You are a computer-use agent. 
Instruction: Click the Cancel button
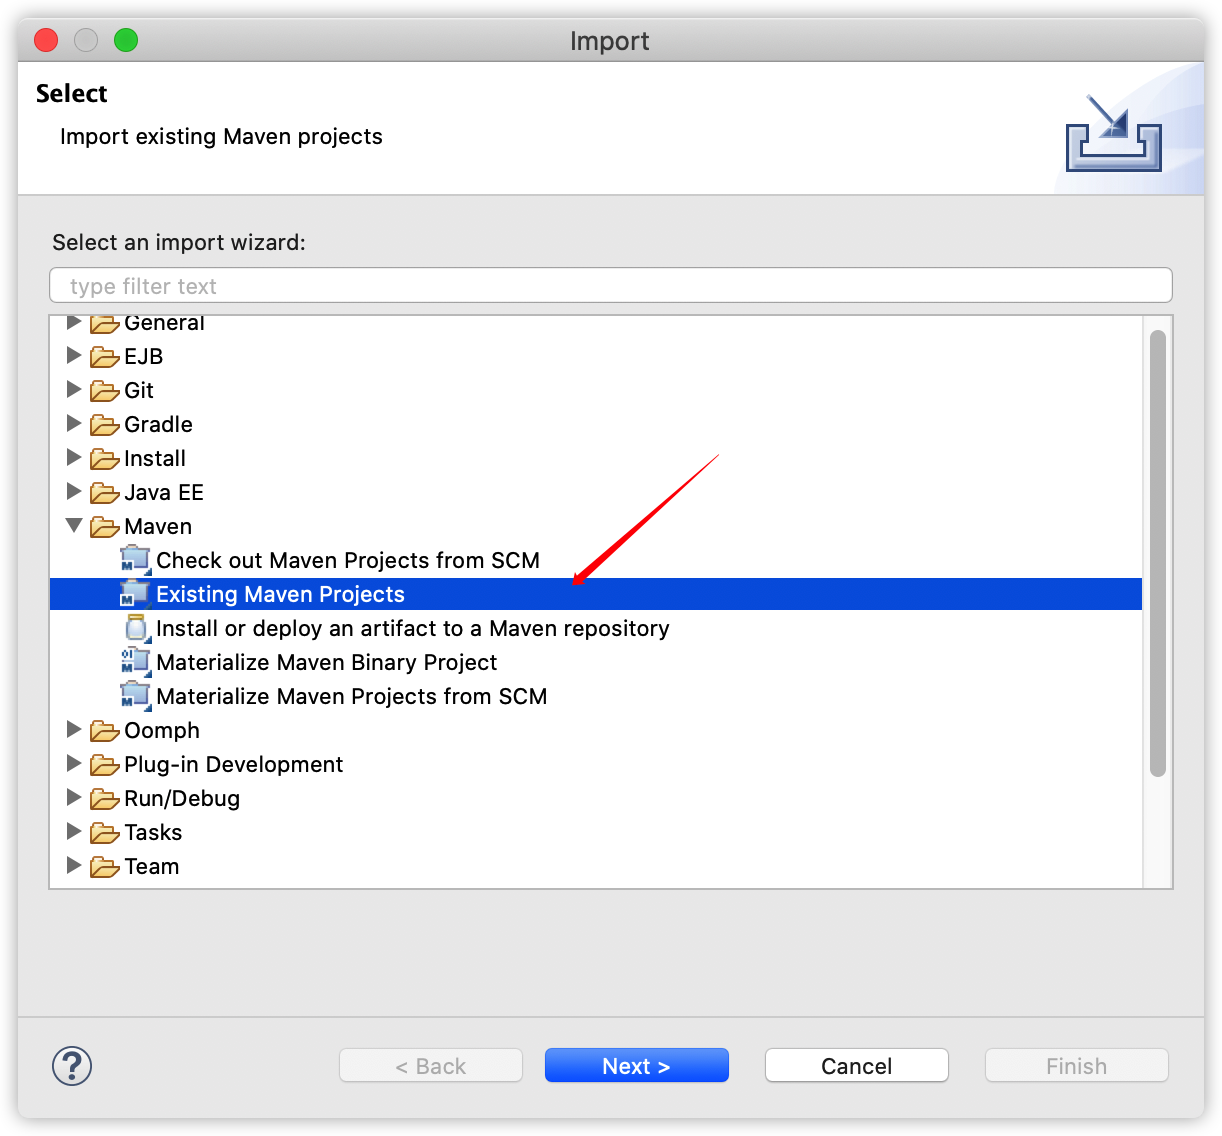coord(856,1066)
